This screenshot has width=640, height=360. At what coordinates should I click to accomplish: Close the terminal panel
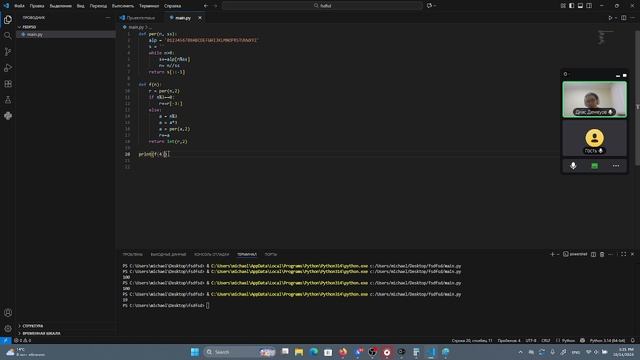(633, 254)
